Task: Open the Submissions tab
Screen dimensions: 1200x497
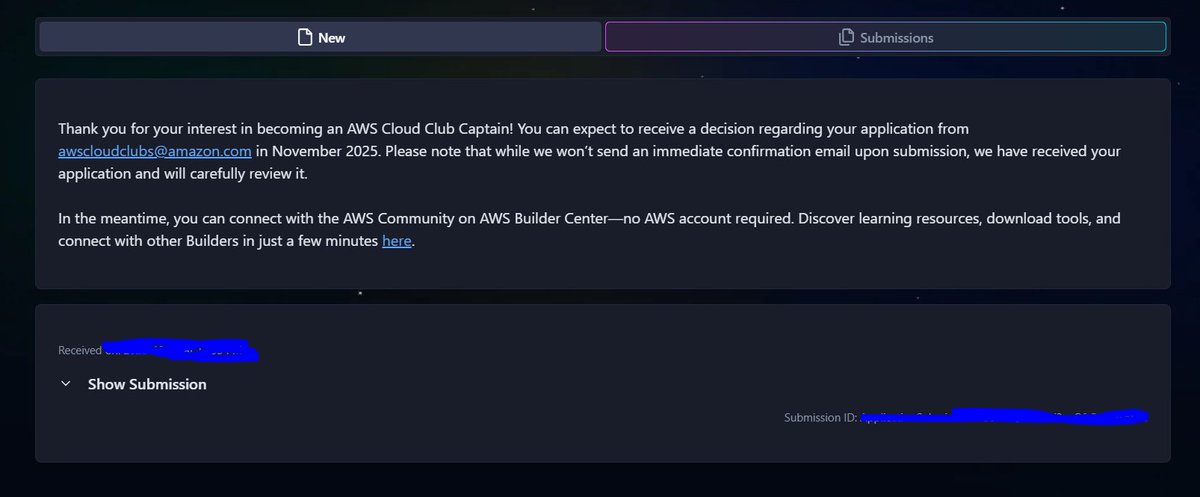Action: click(885, 37)
